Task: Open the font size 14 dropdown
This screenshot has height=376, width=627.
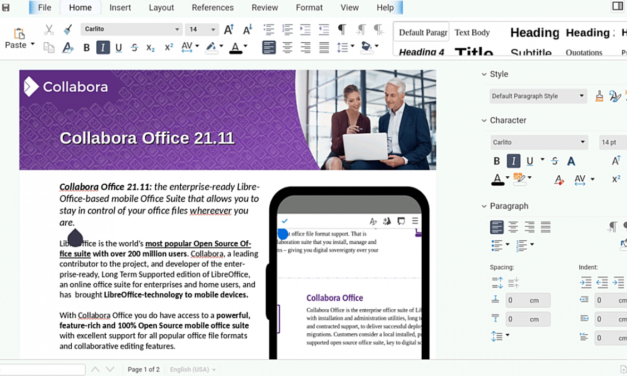Action: (213, 29)
